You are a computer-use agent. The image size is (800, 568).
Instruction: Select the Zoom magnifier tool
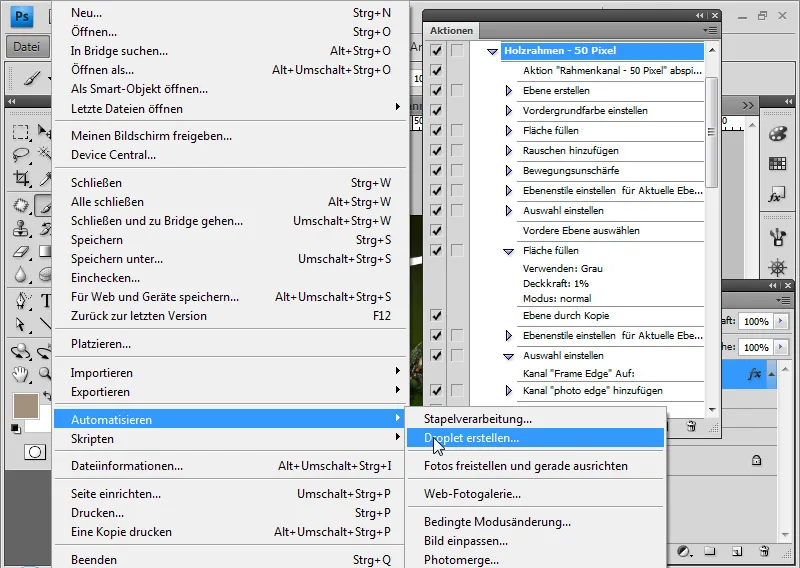point(45,374)
